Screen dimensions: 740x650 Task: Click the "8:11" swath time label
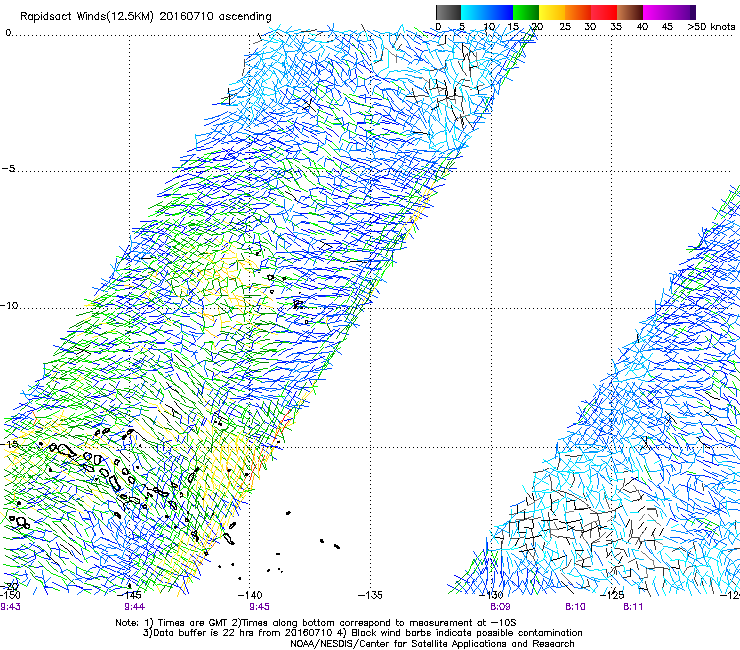(x=633, y=607)
